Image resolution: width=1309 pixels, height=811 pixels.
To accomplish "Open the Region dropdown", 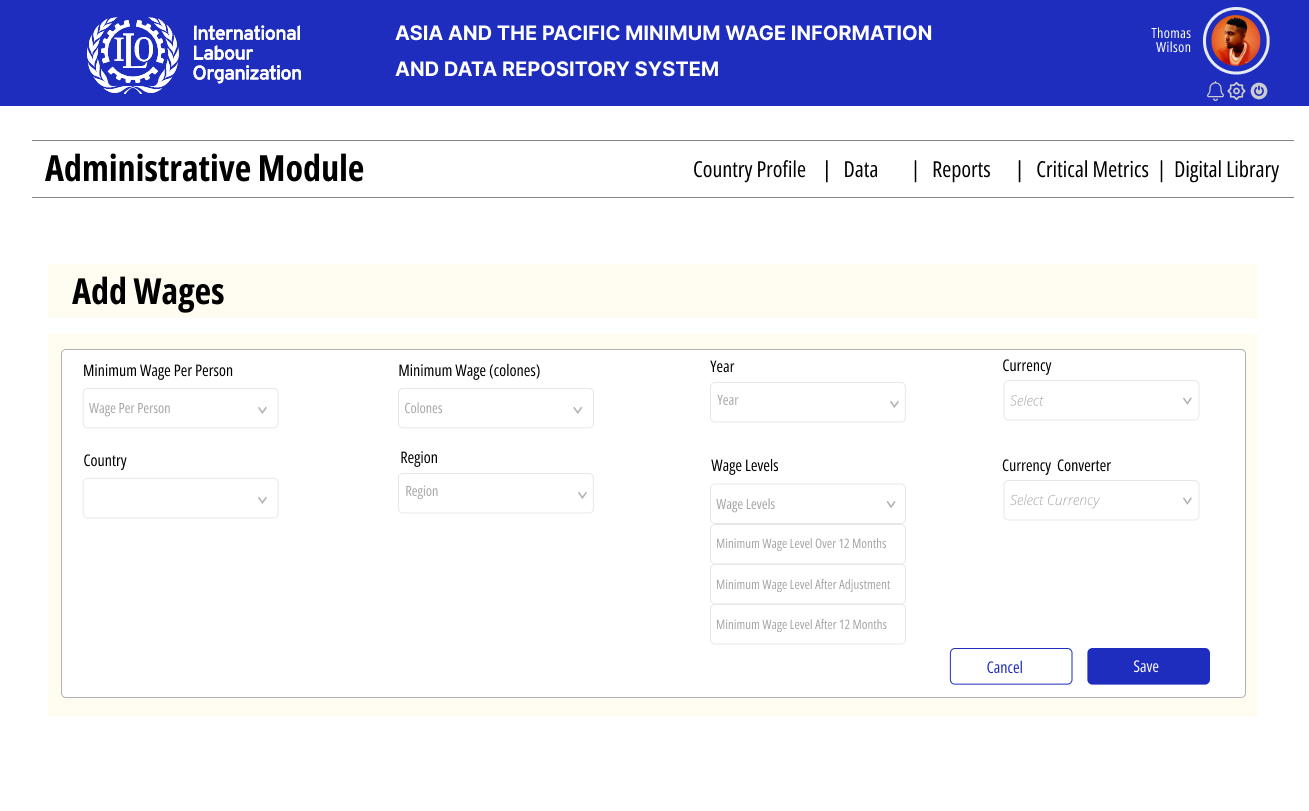I will pyautogui.click(x=495, y=493).
